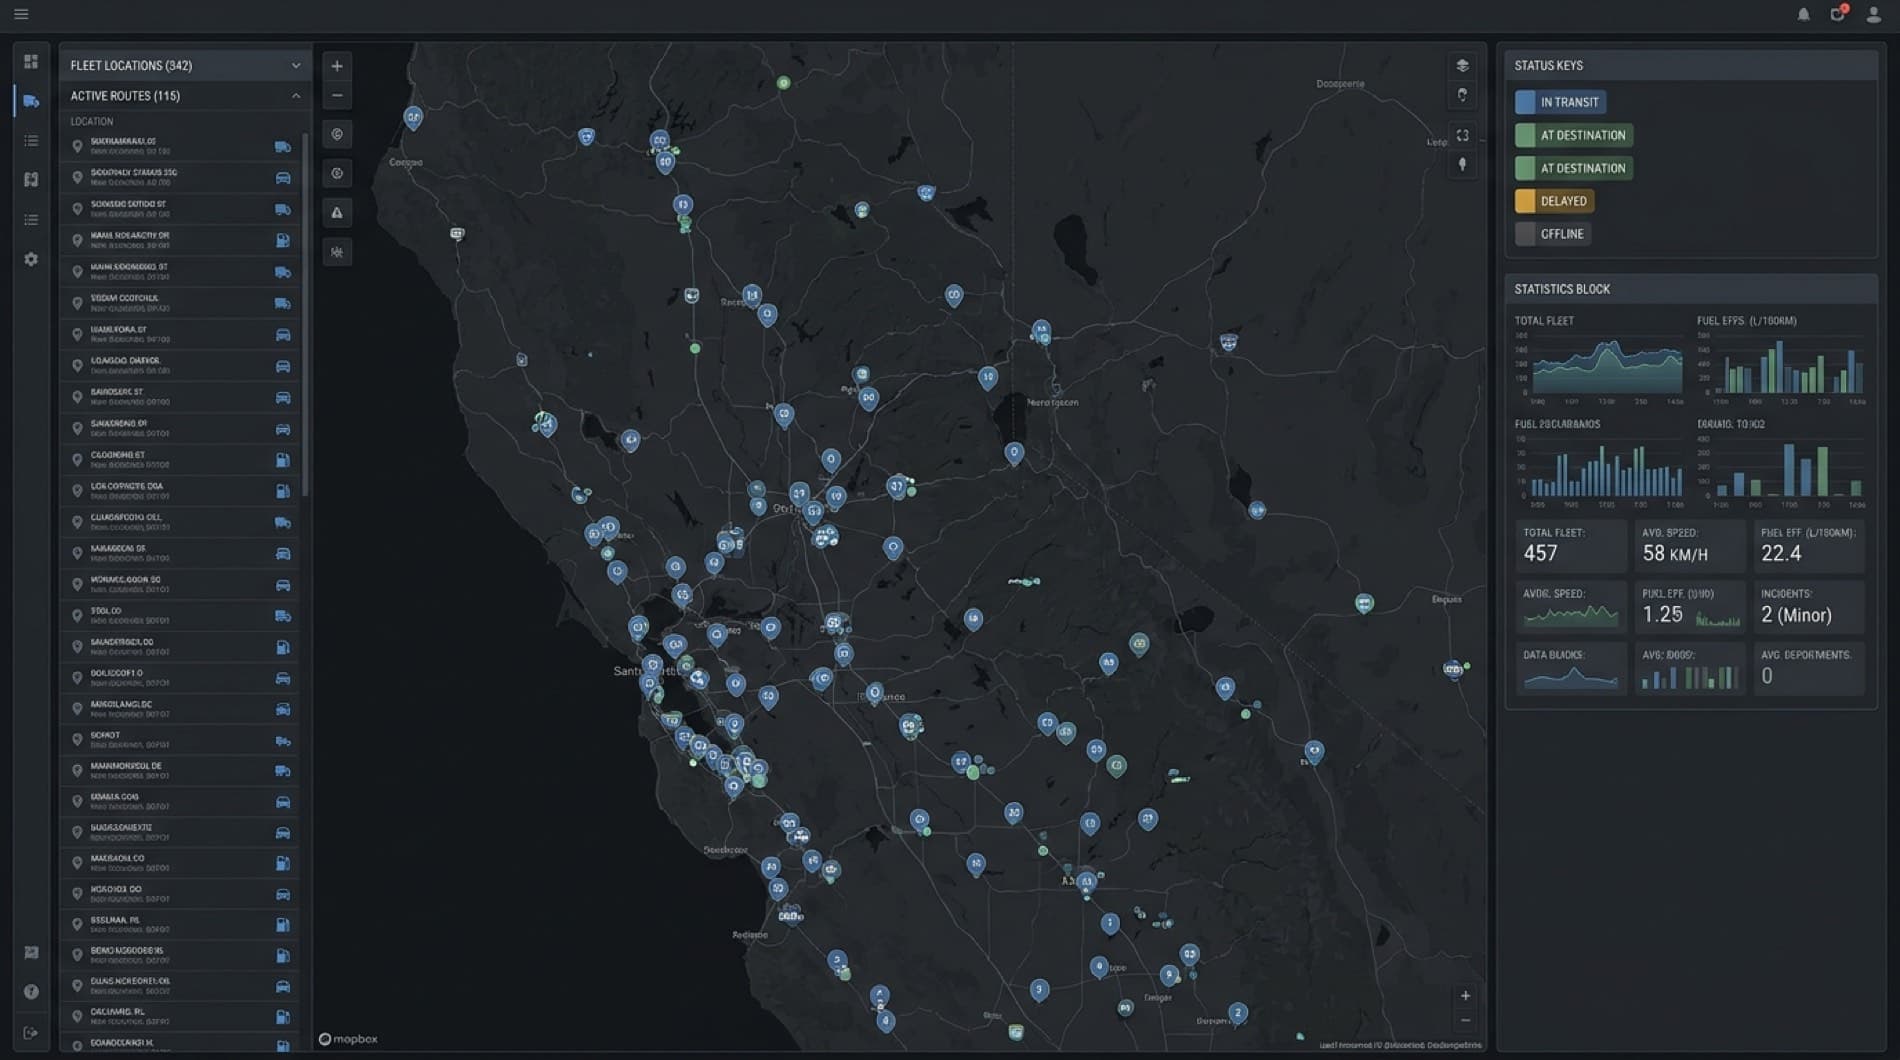
Task: Zoom out with the minus button beside the route list
Action: (337, 96)
